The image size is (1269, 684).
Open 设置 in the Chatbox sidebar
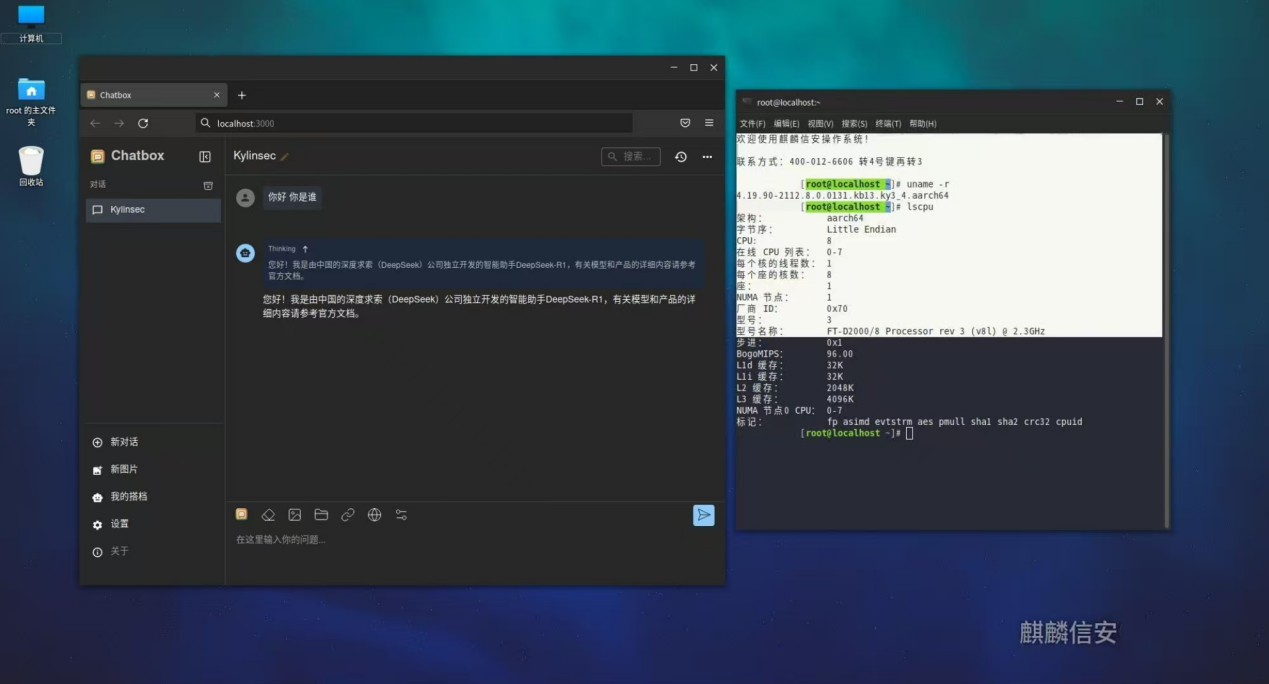pyautogui.click(x=119, y=524)
